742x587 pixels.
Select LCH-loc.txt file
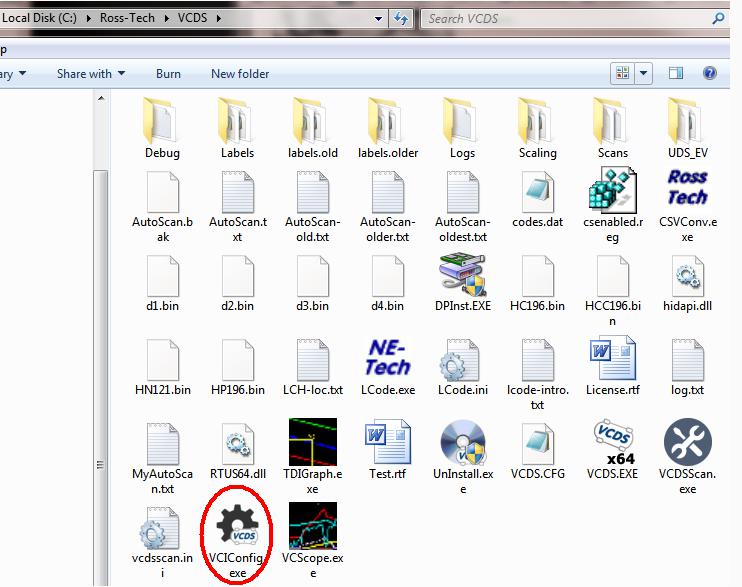tap(313, 367)
